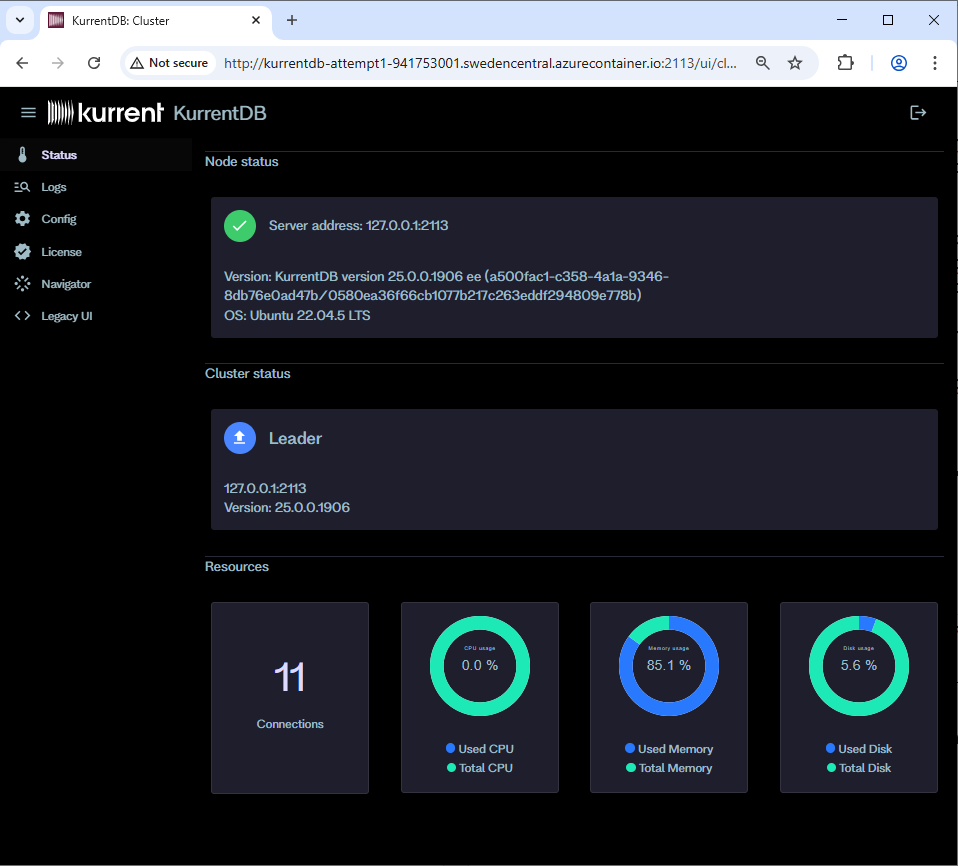This screenshot has height=866, width=958.
Task: Click the Version: 25.0.0.1906 text
Action: click(287, 507)
